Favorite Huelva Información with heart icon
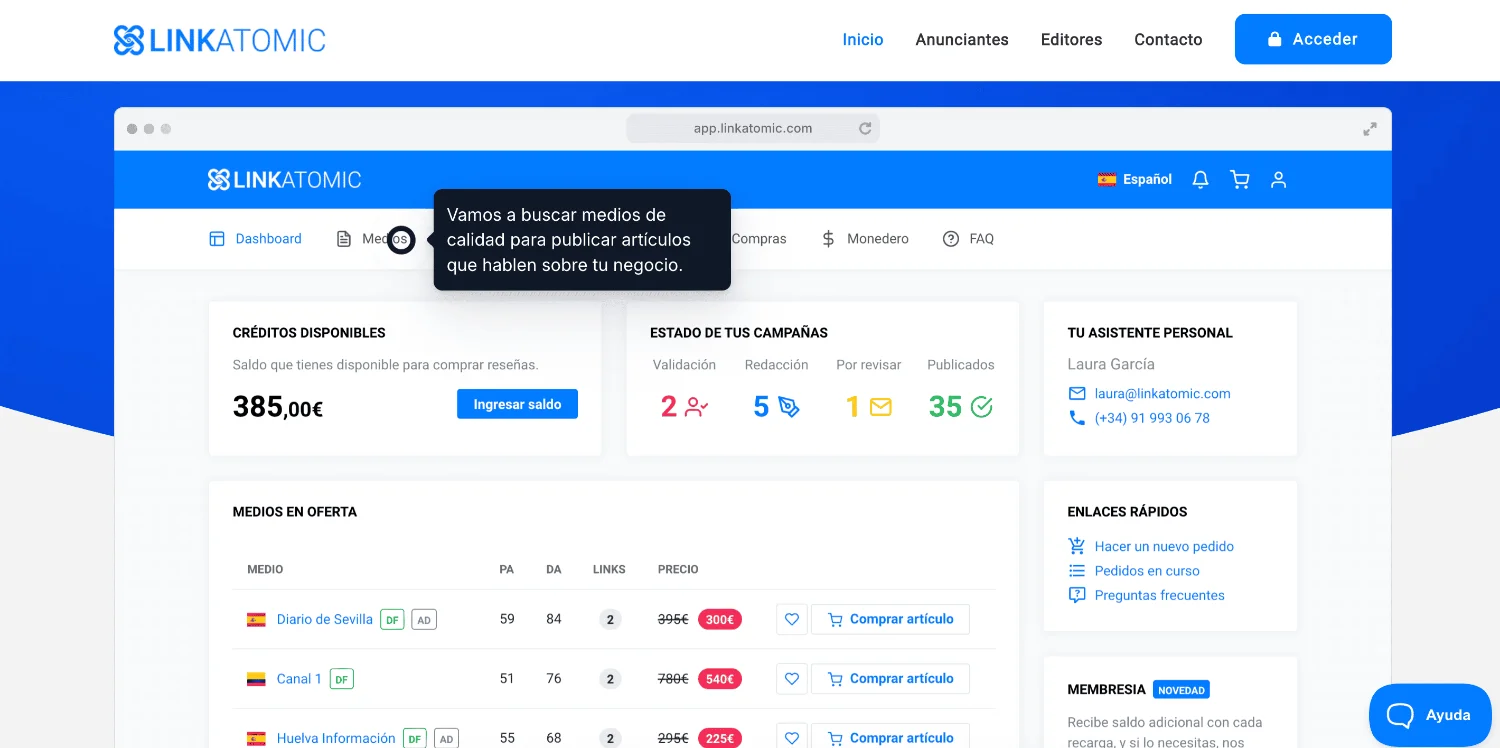 click(x=792, y=738)
